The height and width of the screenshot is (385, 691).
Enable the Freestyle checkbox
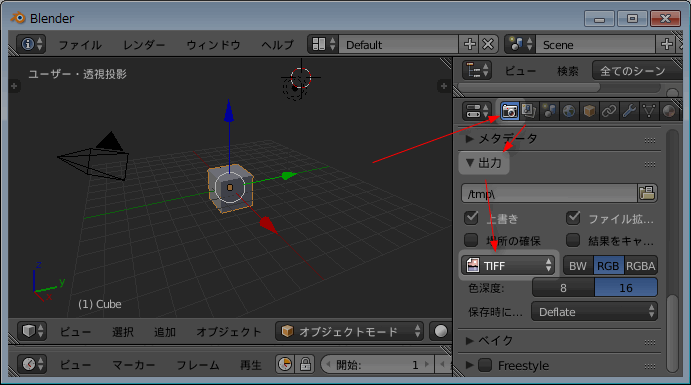click(485, 365)
